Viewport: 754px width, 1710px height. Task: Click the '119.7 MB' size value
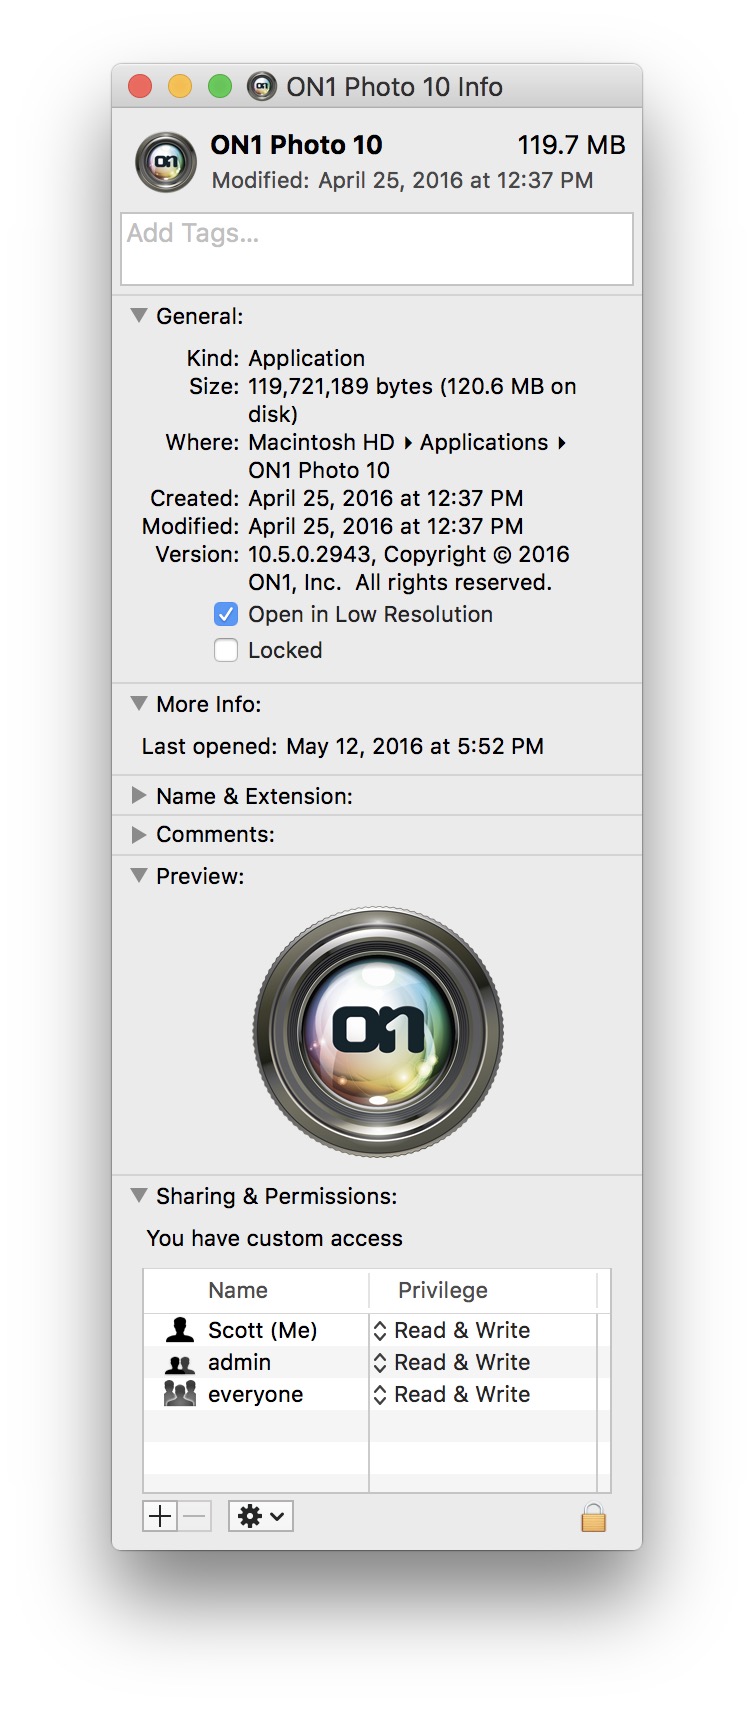click(571, 145)
